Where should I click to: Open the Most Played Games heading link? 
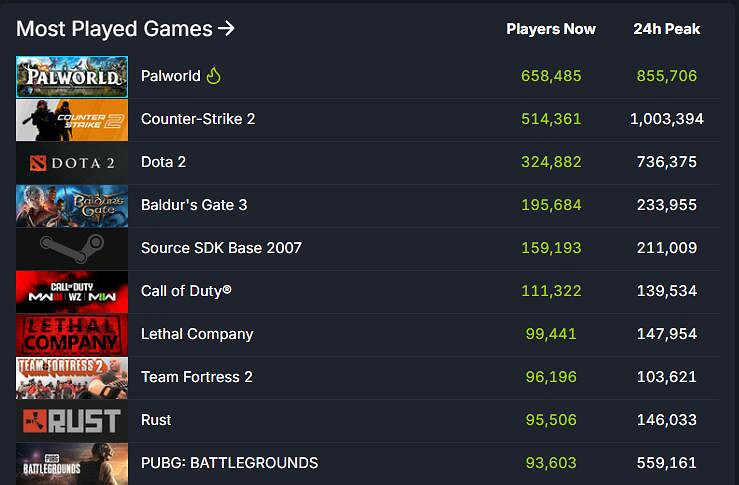tap(126, 29)
